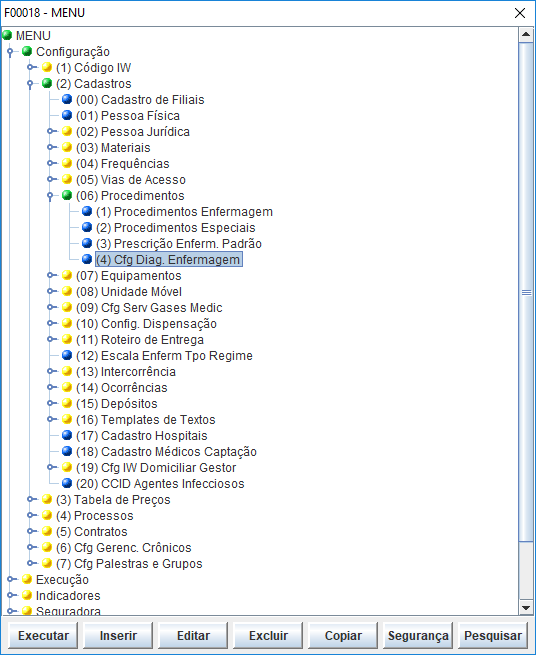Click the green ball icon next to Configuração
Screen dimensions: 536x655
click(x=27, y=51)
